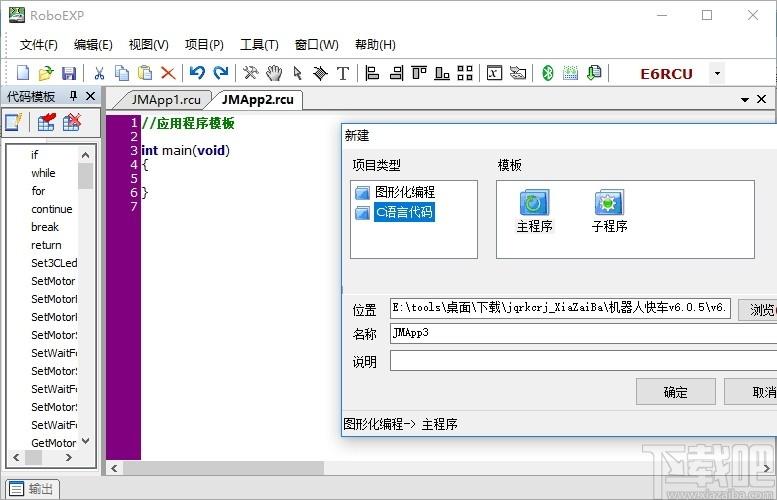Click the red X delete toolbar icon
The width and height of the screenshot is (777, 500).
168,73
